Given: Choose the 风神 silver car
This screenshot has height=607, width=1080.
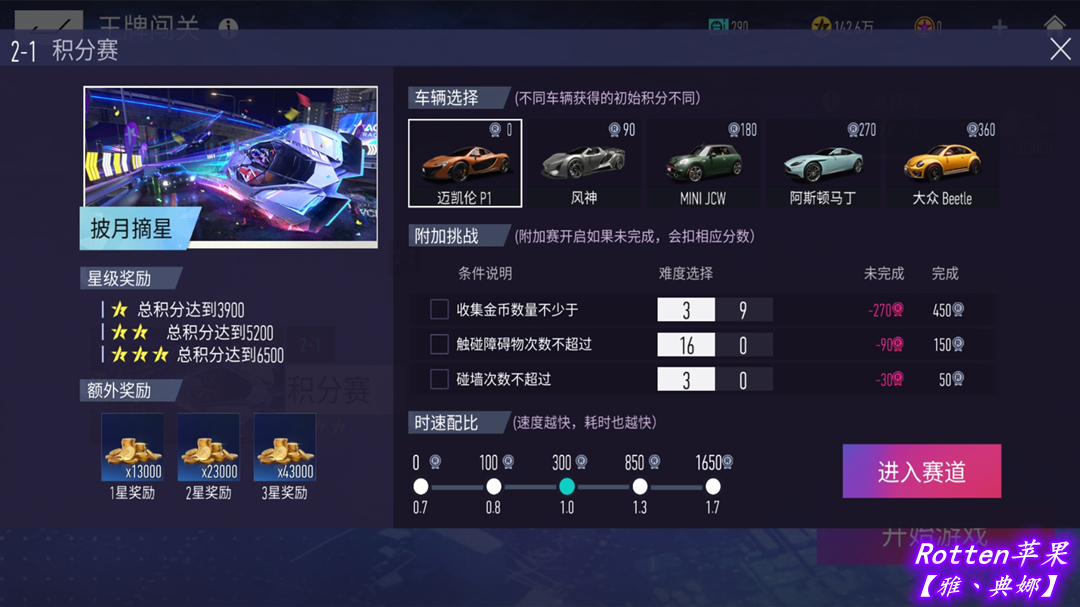Looking at the screenshot, I should click(584, 163).
